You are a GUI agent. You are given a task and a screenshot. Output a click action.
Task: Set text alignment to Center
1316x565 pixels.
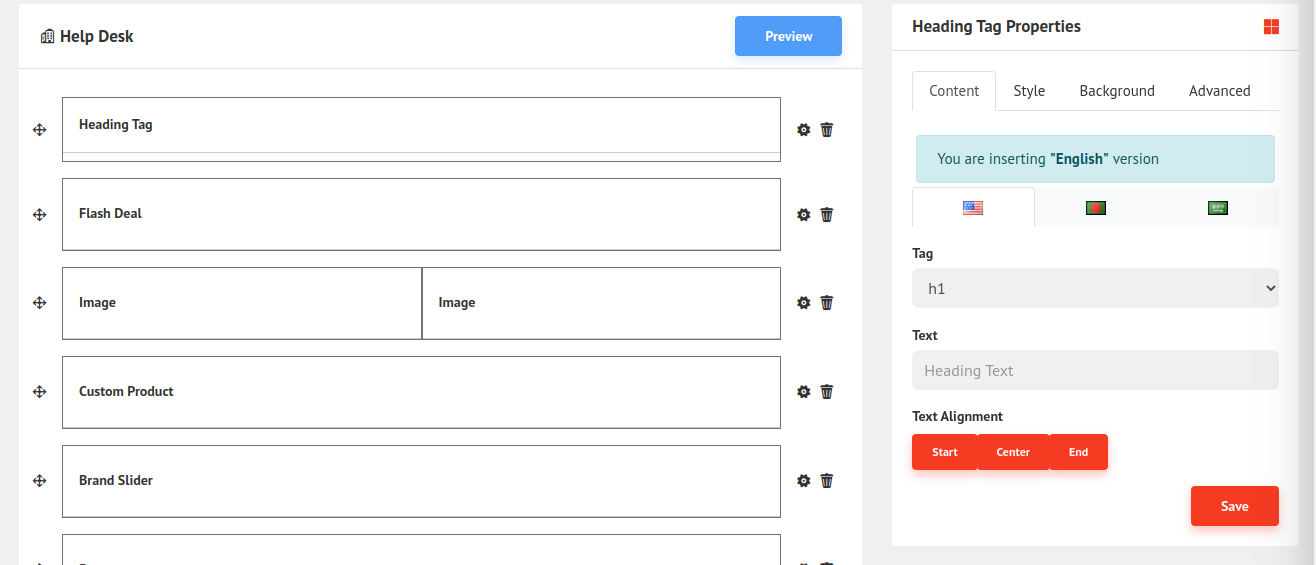pos(1013,452)
